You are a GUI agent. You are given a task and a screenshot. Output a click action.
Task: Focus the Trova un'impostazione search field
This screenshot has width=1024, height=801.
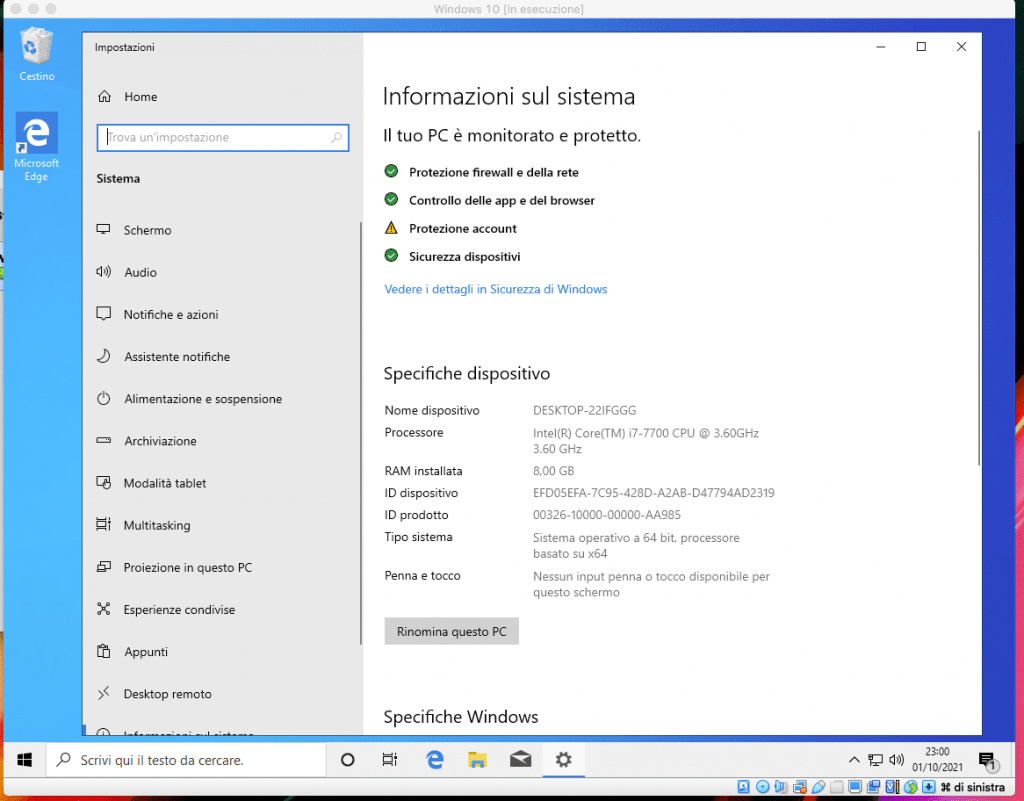click(223, 138)
